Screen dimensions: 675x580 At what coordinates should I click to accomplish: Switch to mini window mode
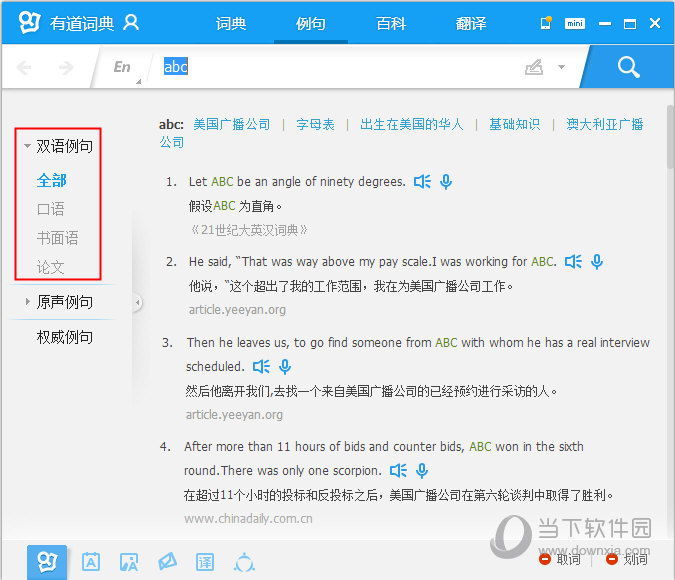pyautogui.click(x=575, y=23)
